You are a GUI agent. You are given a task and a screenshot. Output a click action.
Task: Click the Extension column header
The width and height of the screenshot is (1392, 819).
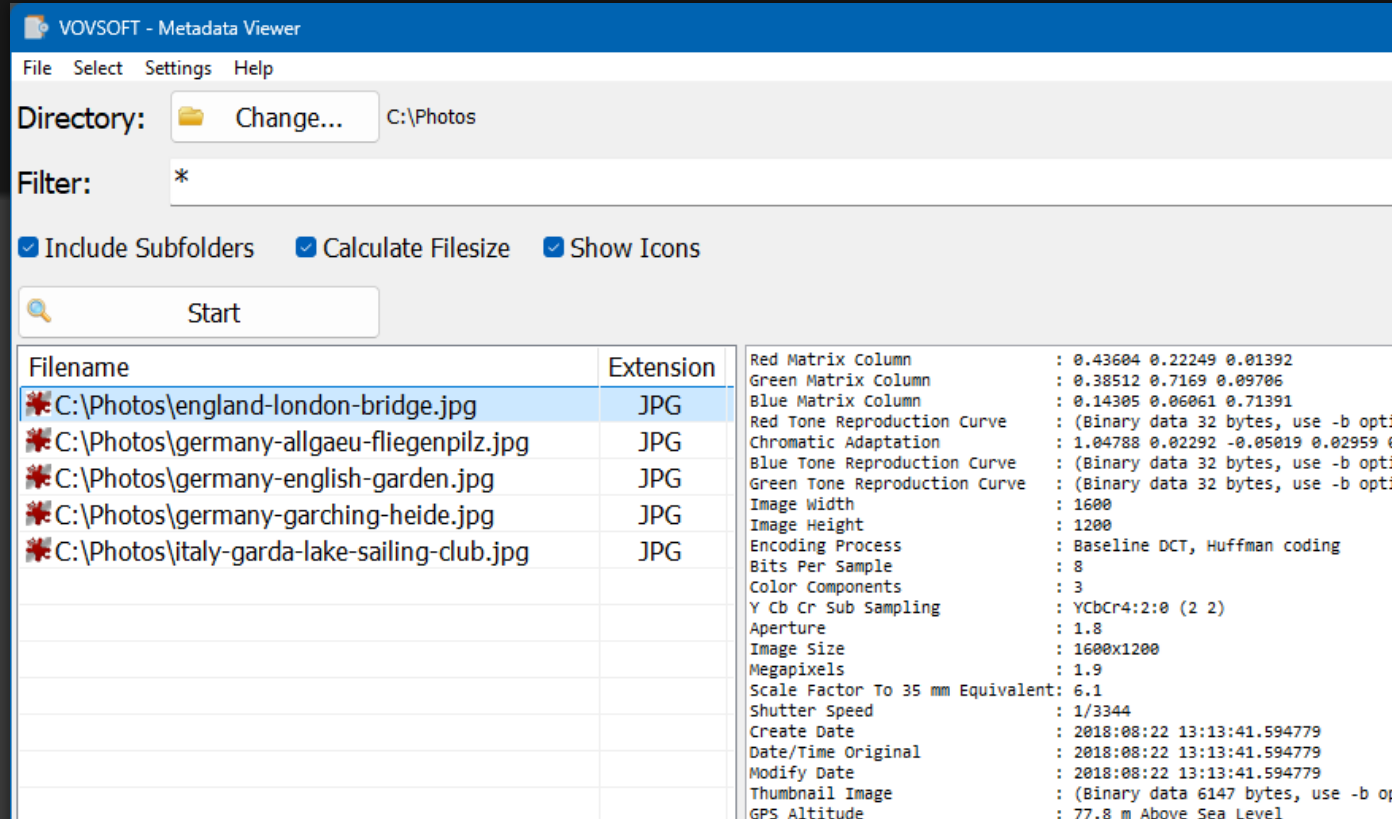[660, 367]
